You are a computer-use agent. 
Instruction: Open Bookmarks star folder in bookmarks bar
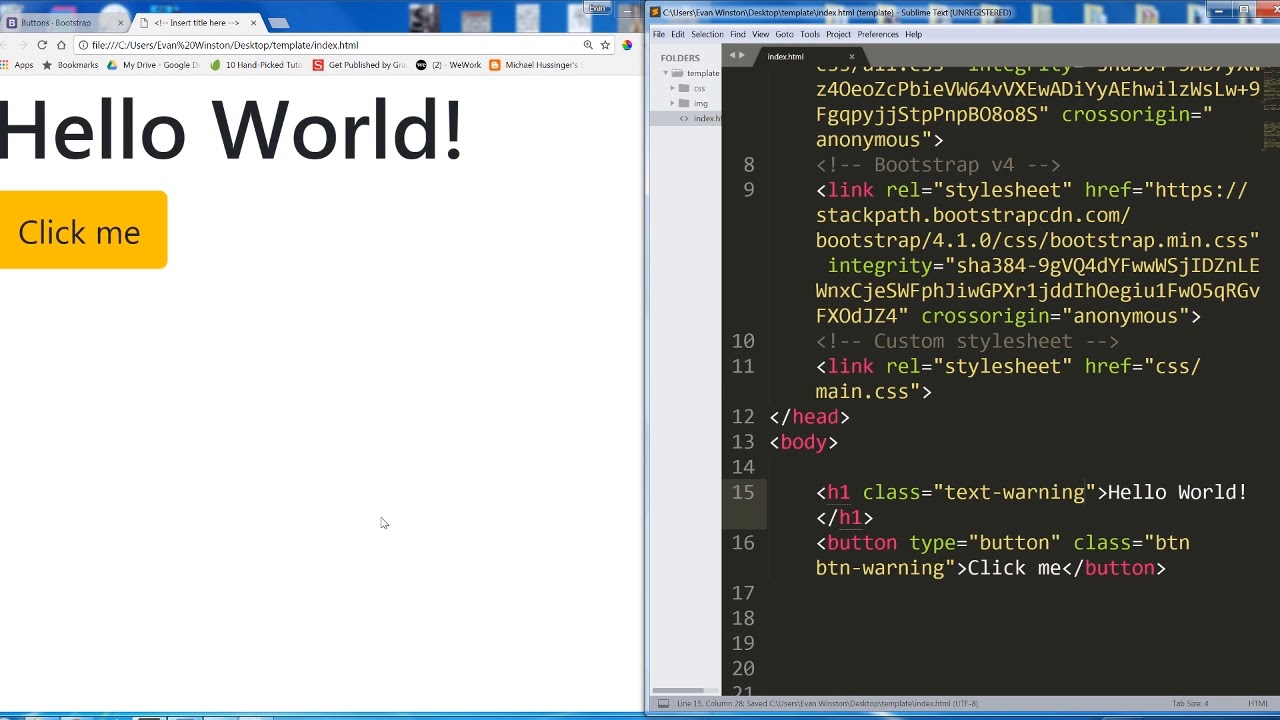(x=70, y=65)
